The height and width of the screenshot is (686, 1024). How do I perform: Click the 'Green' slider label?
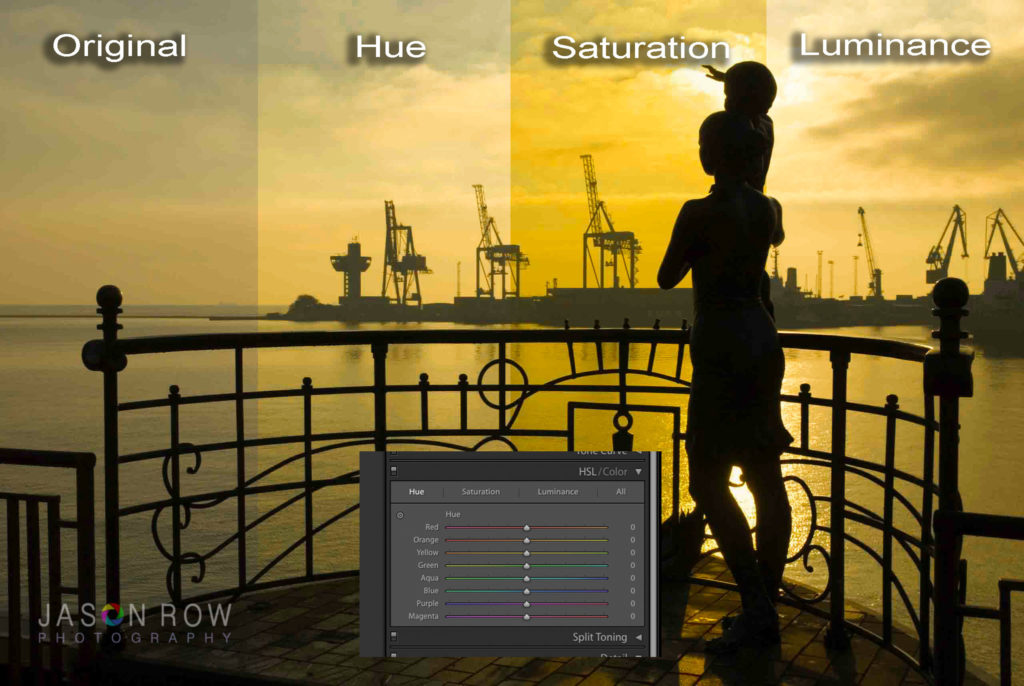(x=428, y=565)
